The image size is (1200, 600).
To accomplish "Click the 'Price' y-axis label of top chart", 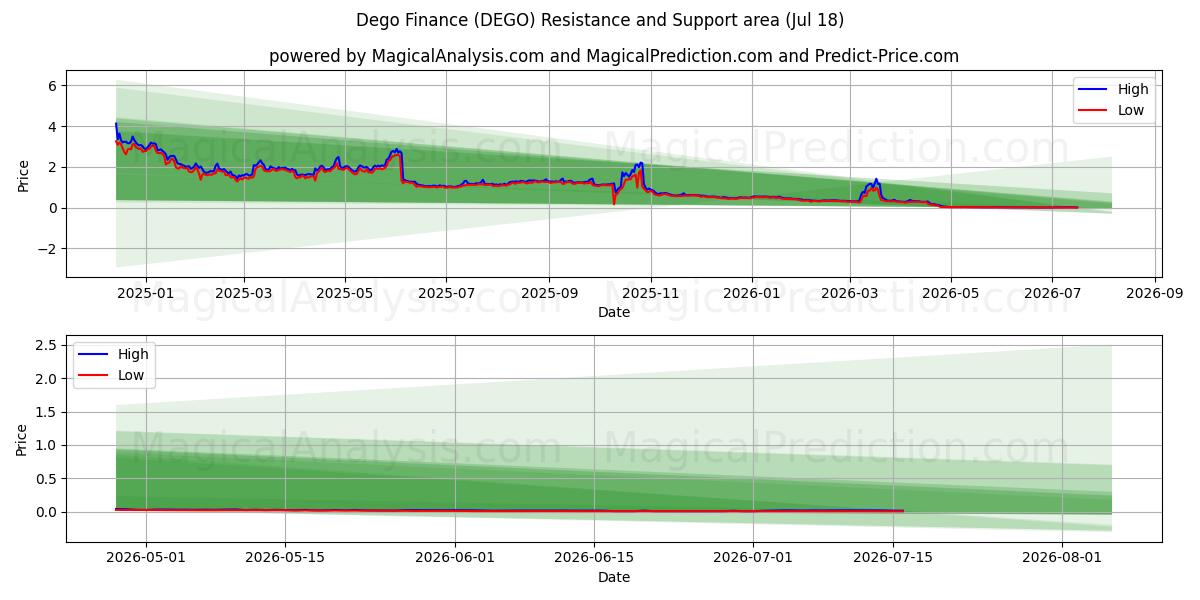I will click(23, 174).
